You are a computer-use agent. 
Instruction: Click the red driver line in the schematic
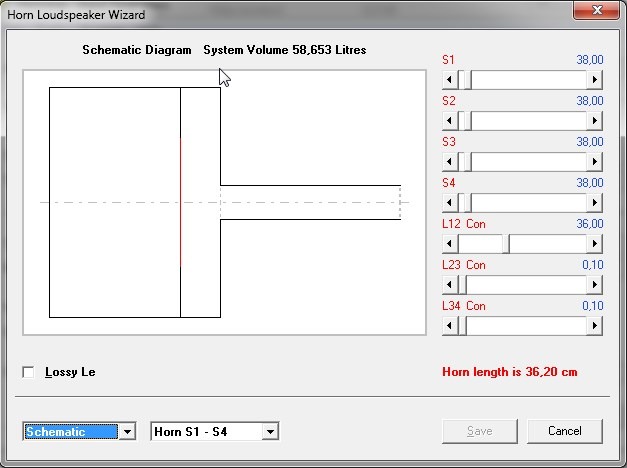180,202
